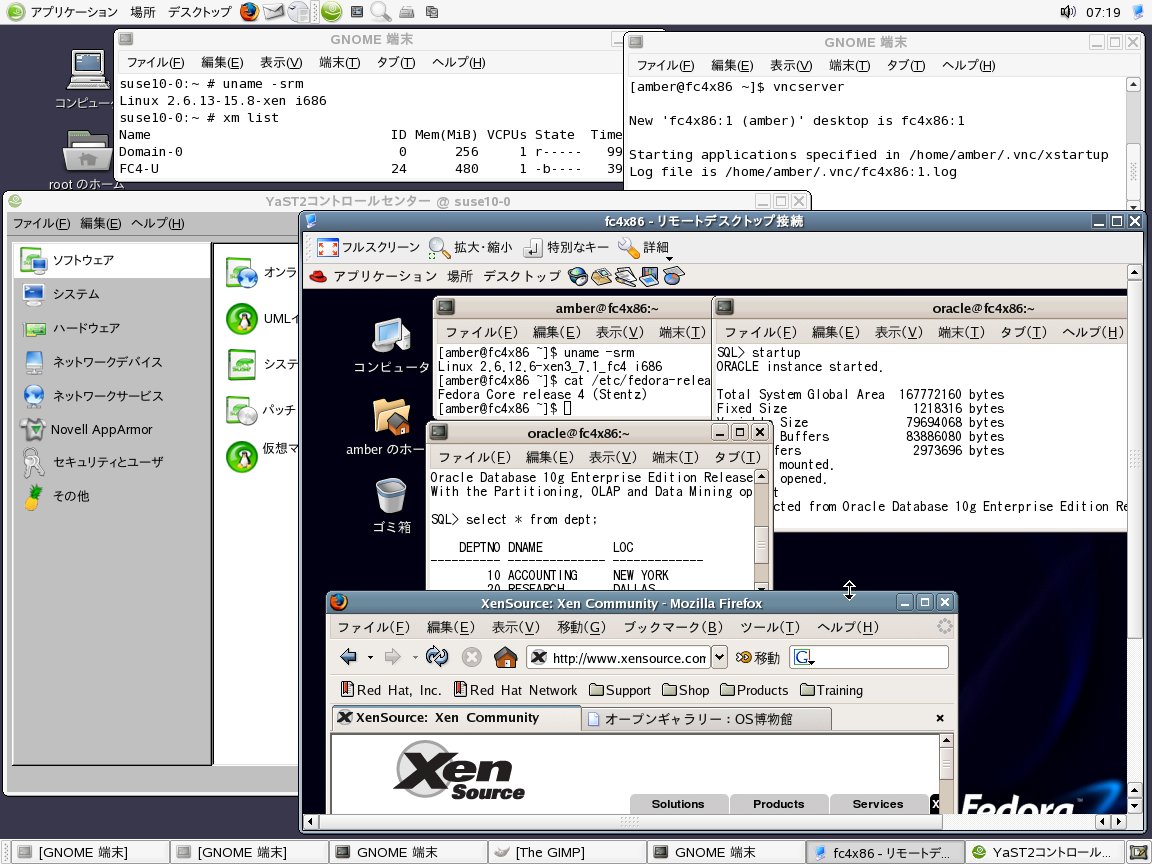The width and height of the screenshot is (1152, 864).
Task: Open the search magnifier in the top panel
Action: pos(380,12)
